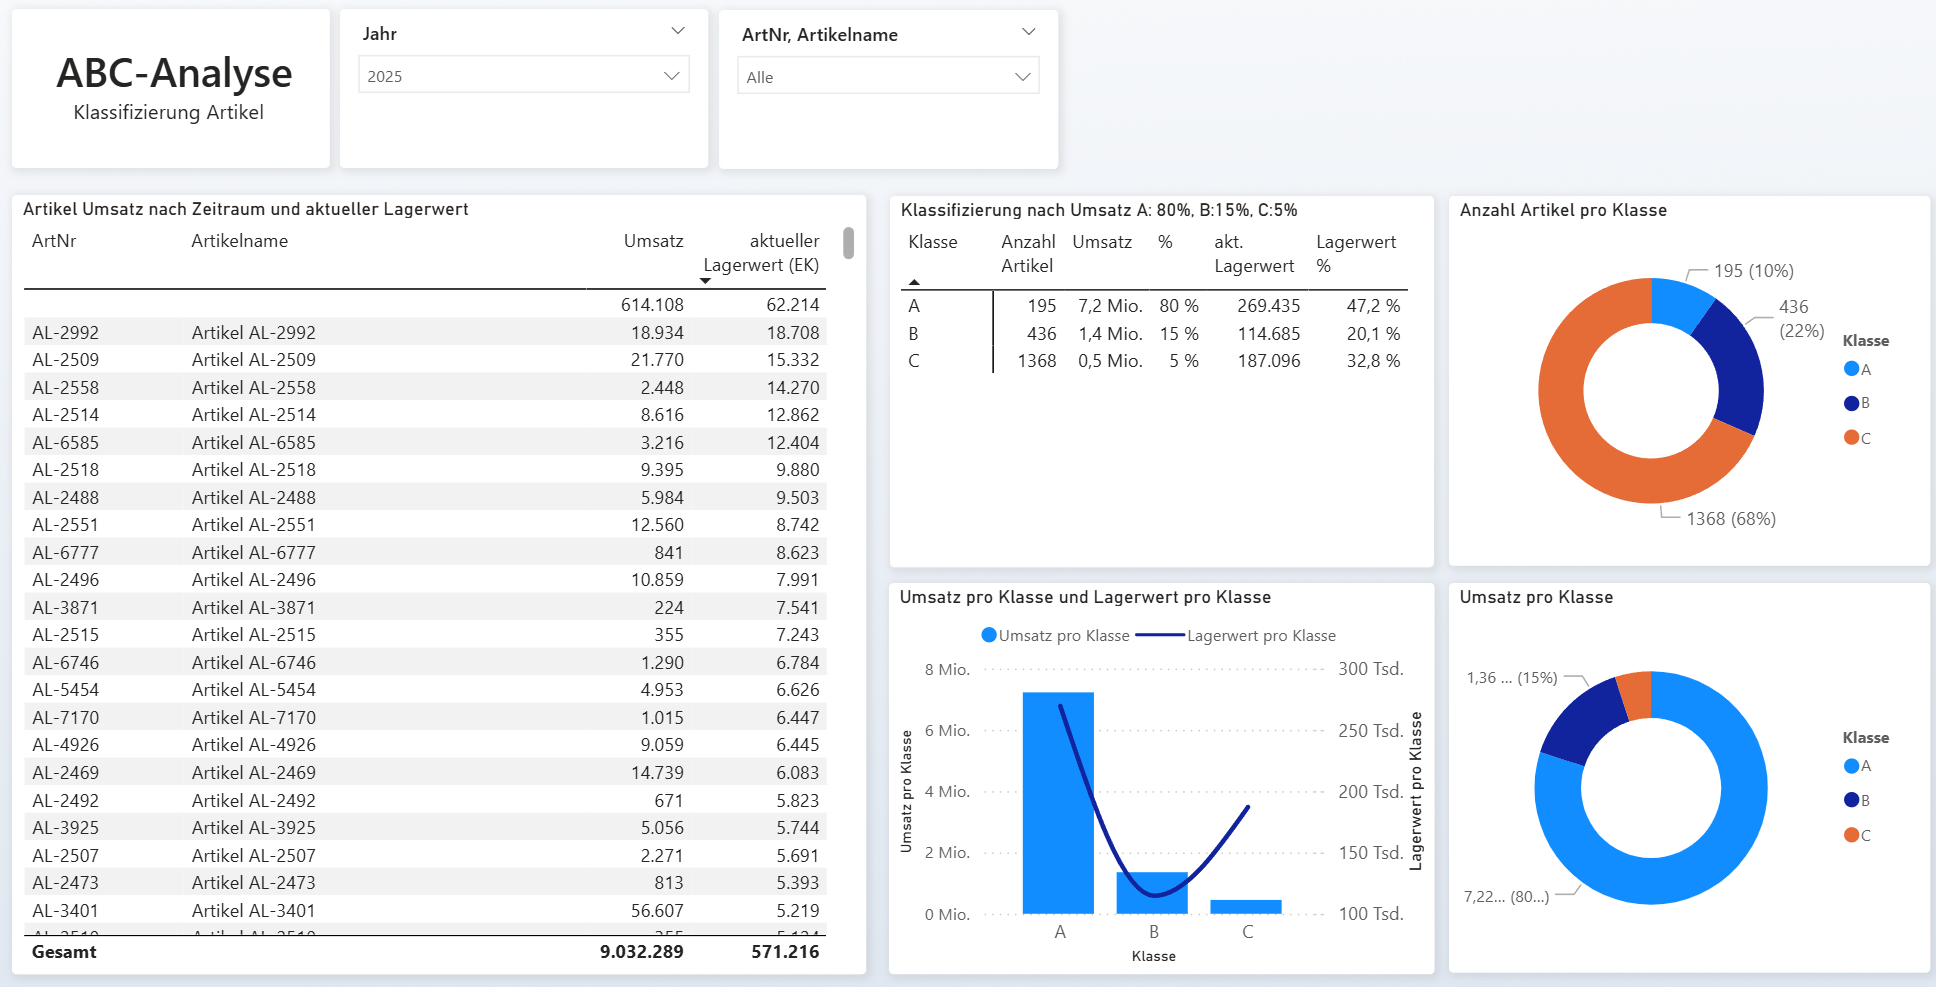1936x987 pixels.
Task: Collapse the ArtNr, Artikelname slicer chevron
Action: point(1028,32)
